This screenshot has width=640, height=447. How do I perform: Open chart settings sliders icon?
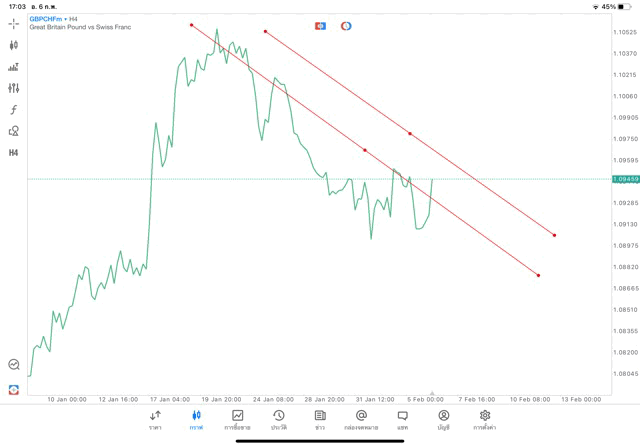pyautogui.click(x=14, y=88)
